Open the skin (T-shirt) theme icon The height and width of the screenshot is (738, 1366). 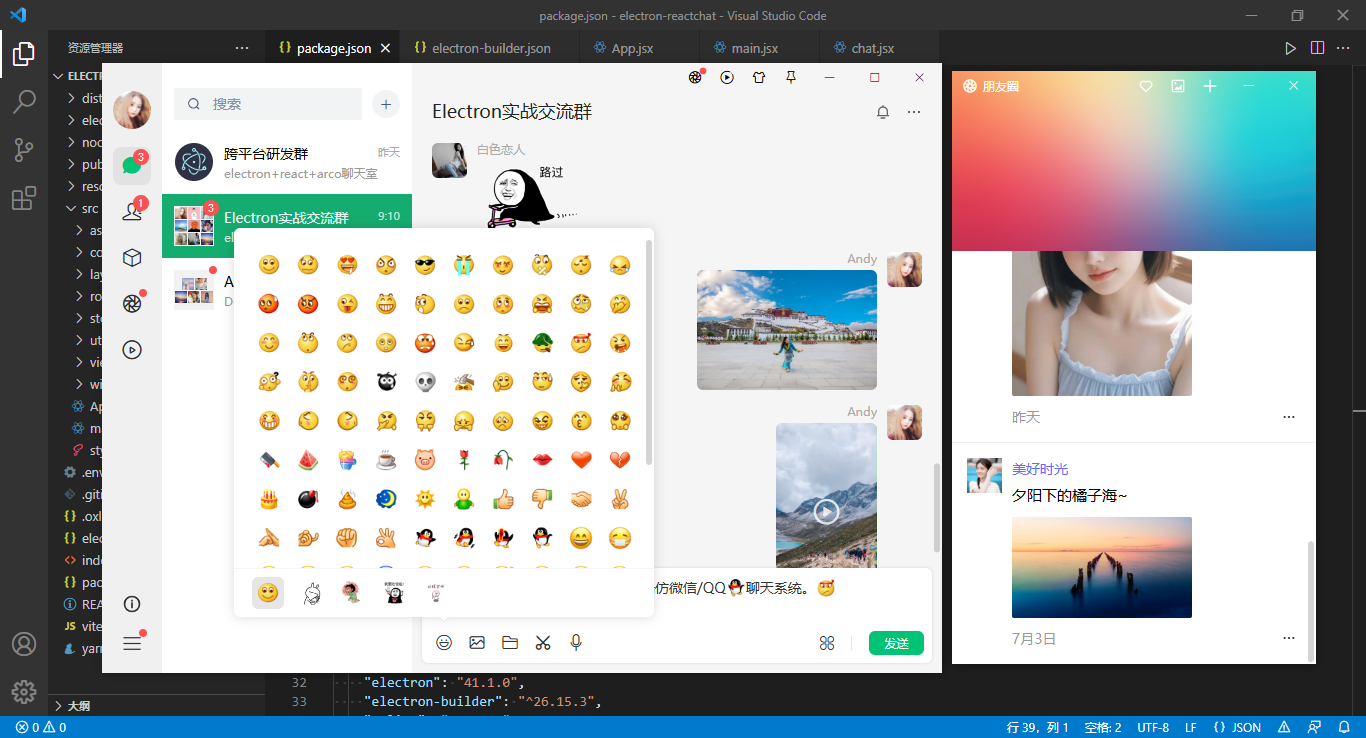759,77
